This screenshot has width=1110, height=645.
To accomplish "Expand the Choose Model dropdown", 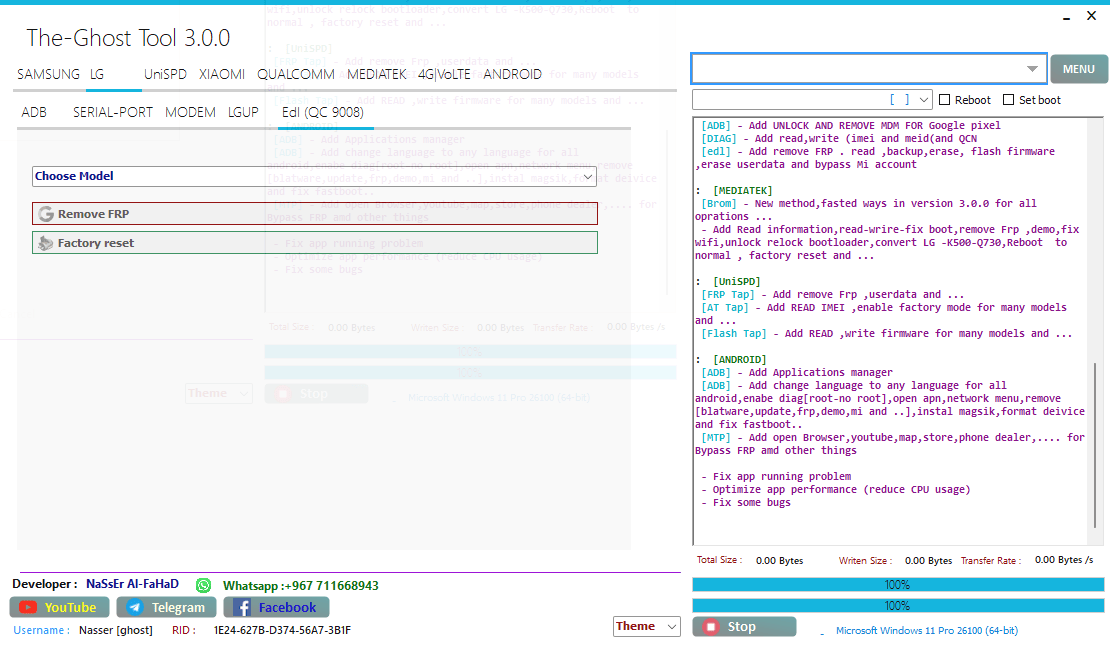I will (x=588, y=176).
